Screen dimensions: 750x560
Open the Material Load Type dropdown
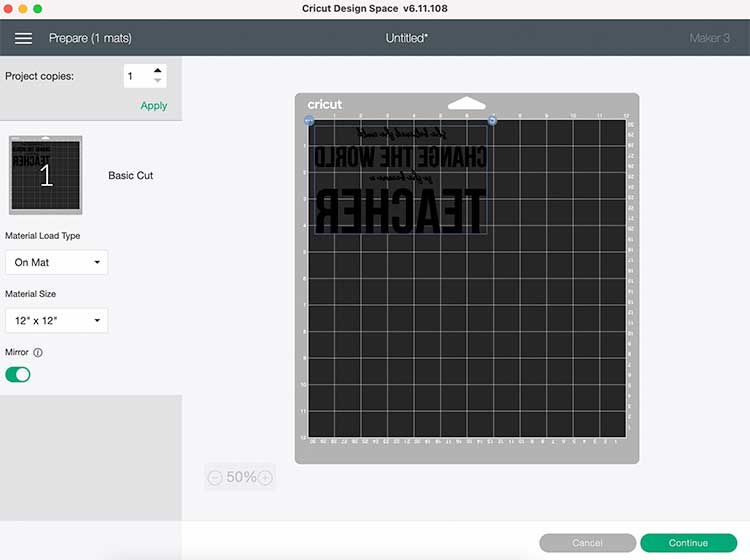coord(56,262)
